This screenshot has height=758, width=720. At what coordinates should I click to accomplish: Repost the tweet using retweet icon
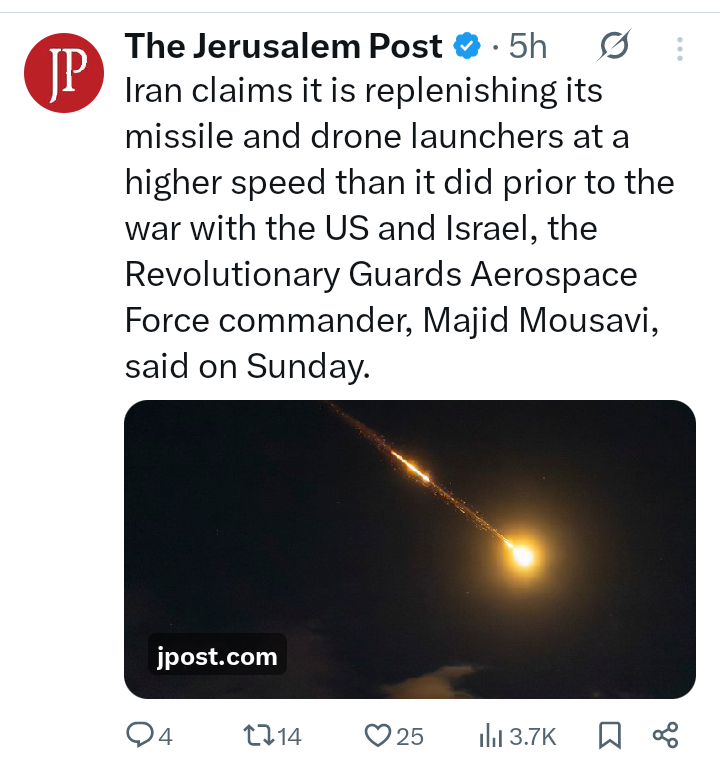[x=258, y=736]
